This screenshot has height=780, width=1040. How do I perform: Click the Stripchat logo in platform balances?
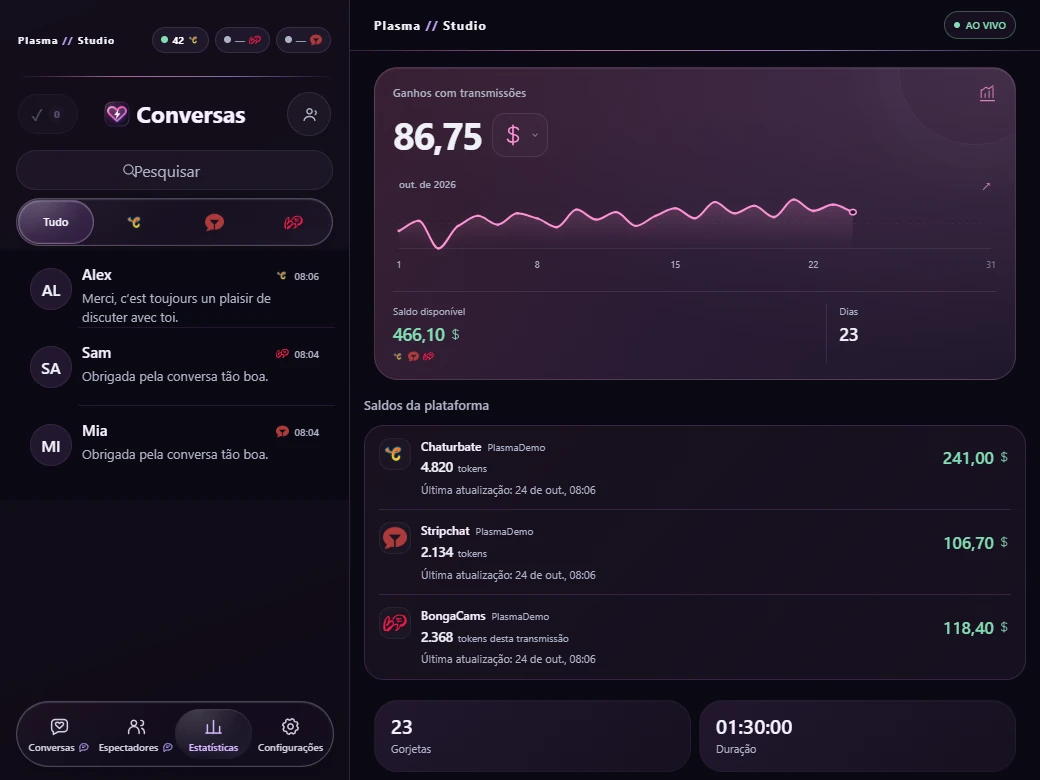pos(395,539)
